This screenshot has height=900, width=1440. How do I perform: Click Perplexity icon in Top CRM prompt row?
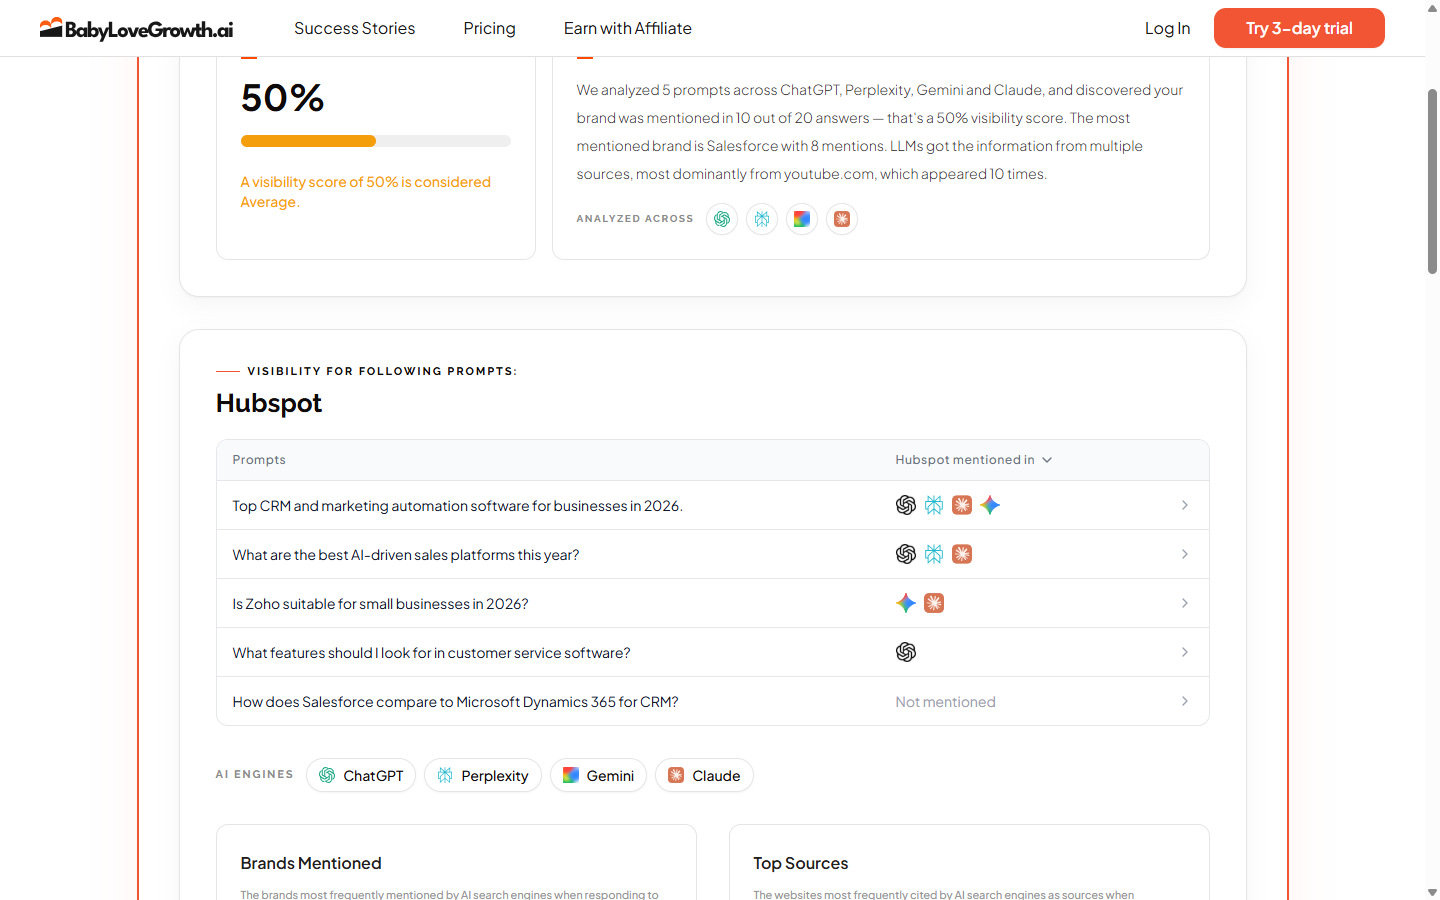click(x=934, y=505)
